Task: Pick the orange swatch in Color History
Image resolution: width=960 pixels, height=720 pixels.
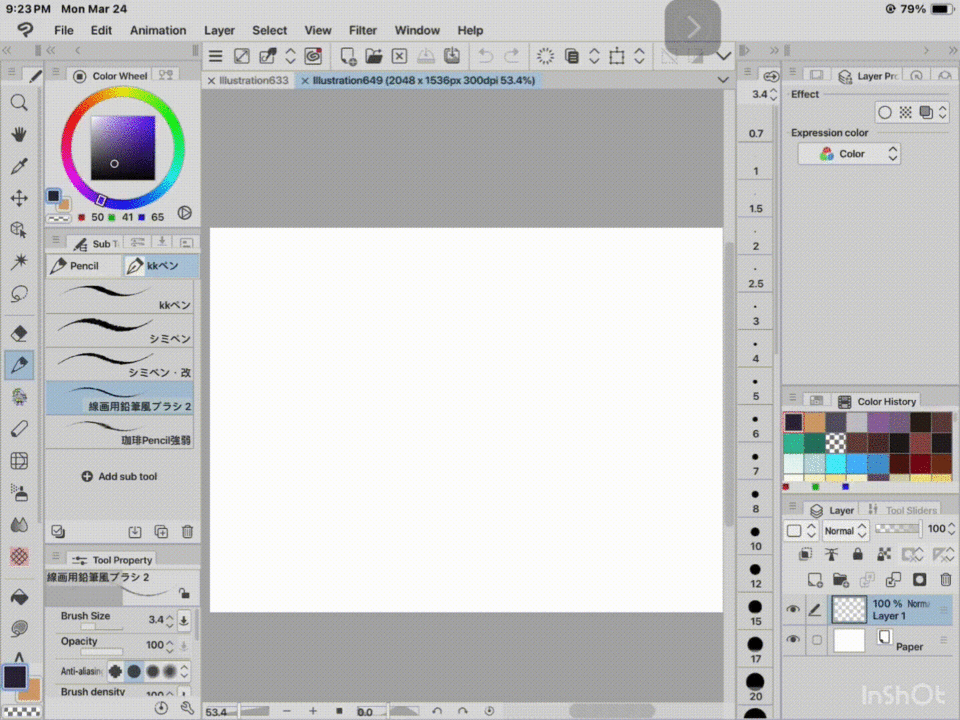Action: [814, 422]
